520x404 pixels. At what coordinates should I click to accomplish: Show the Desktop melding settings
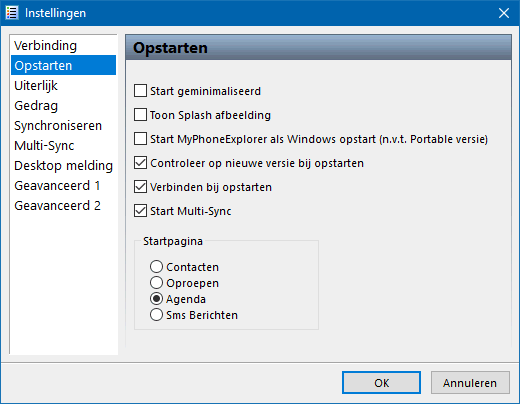coord(63,165)
